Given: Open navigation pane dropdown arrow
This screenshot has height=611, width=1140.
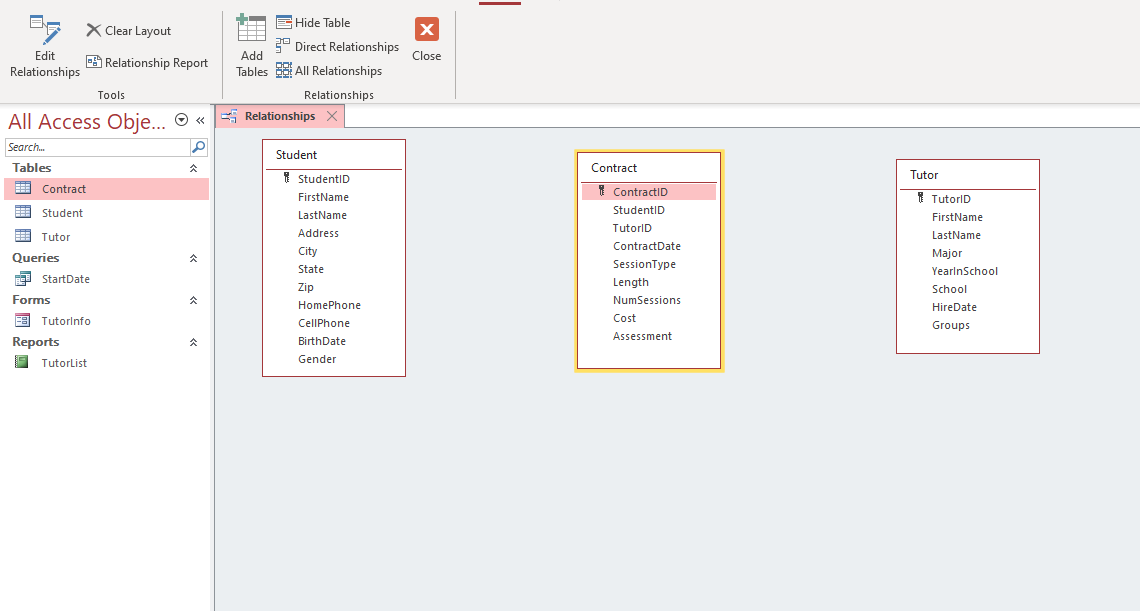Looking at the screenshot, I should (x=182, y=120).
